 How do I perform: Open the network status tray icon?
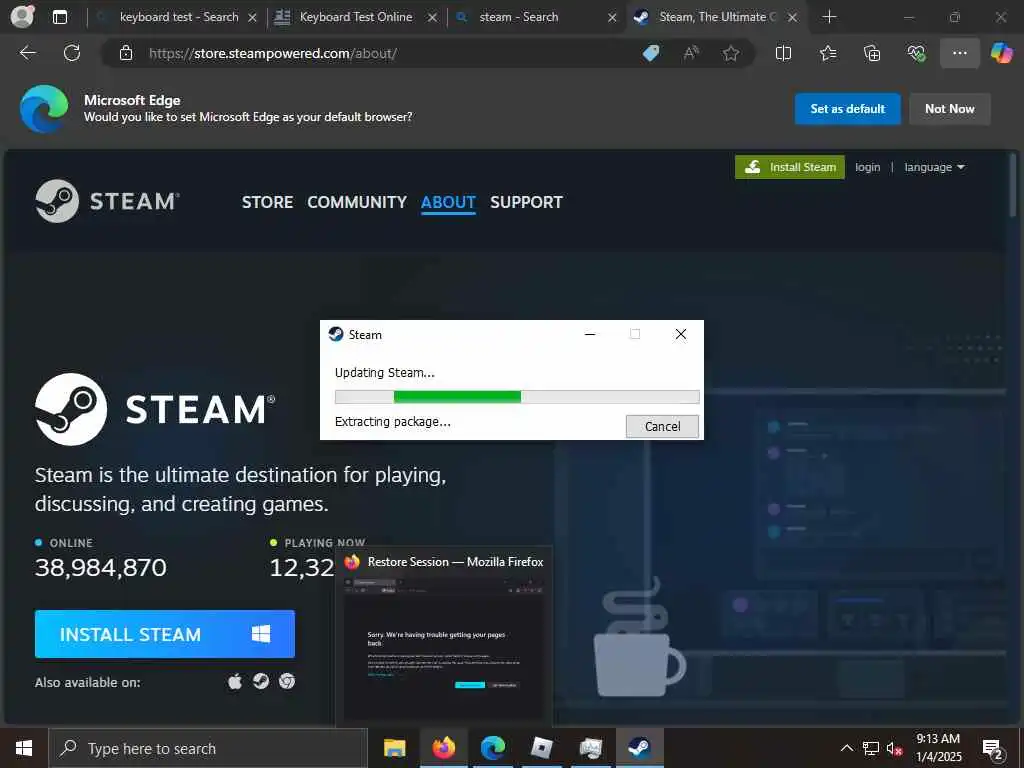pyautogui.click(x=871, y=748)
